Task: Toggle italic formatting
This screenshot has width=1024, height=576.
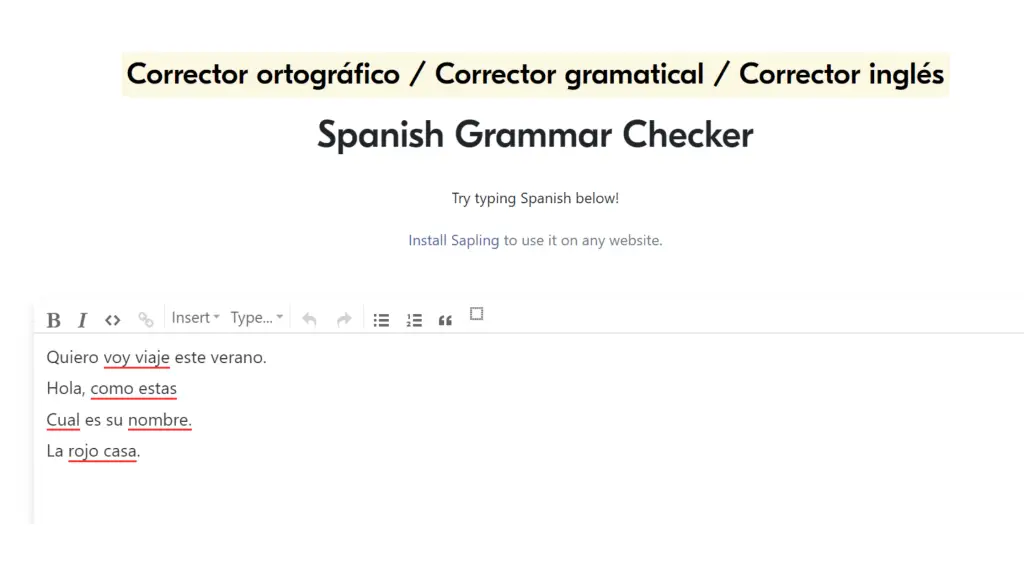Action: [x=82, y=319]
